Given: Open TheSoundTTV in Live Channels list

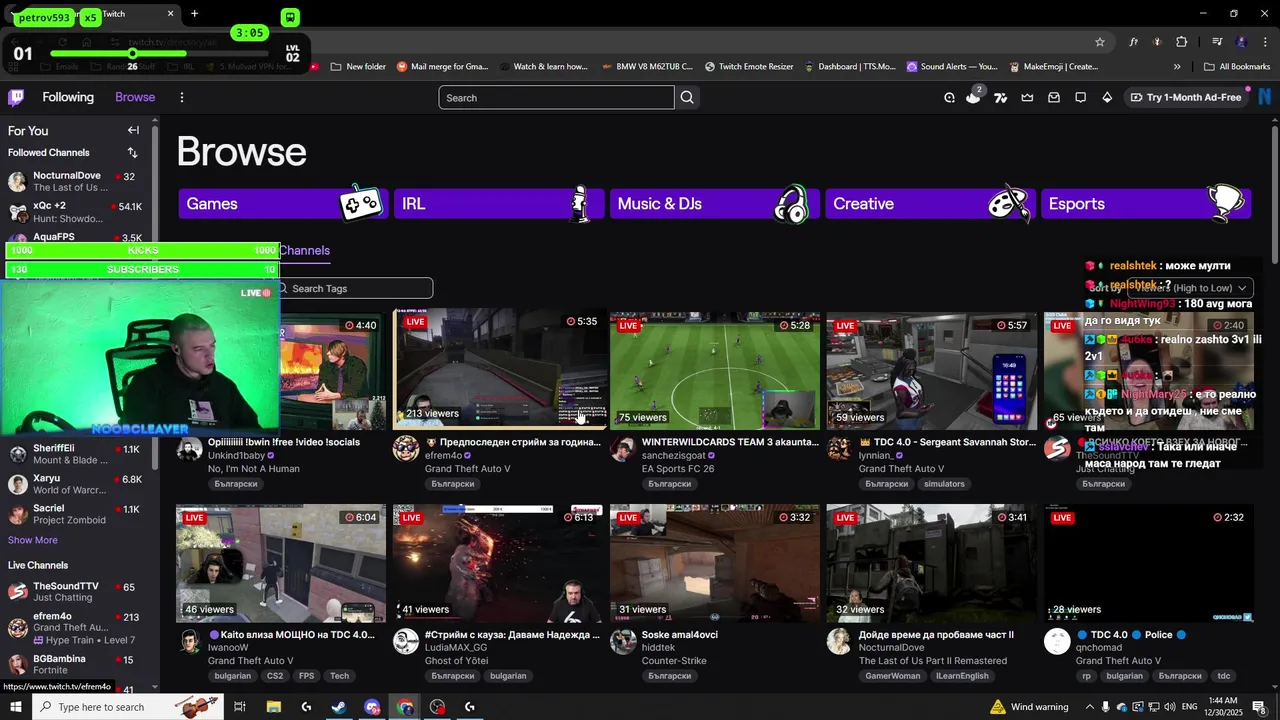Looking at the screenshot, I should (76, 591).
